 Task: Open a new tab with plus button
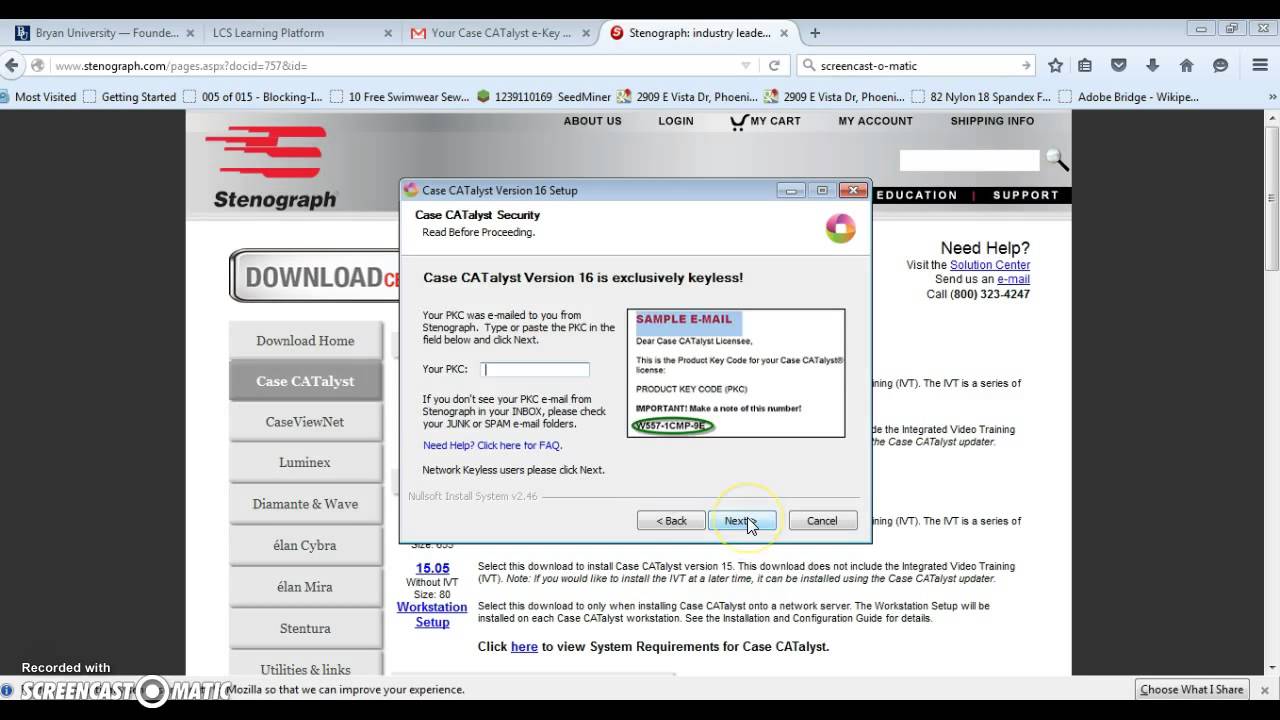pos(815,33)
